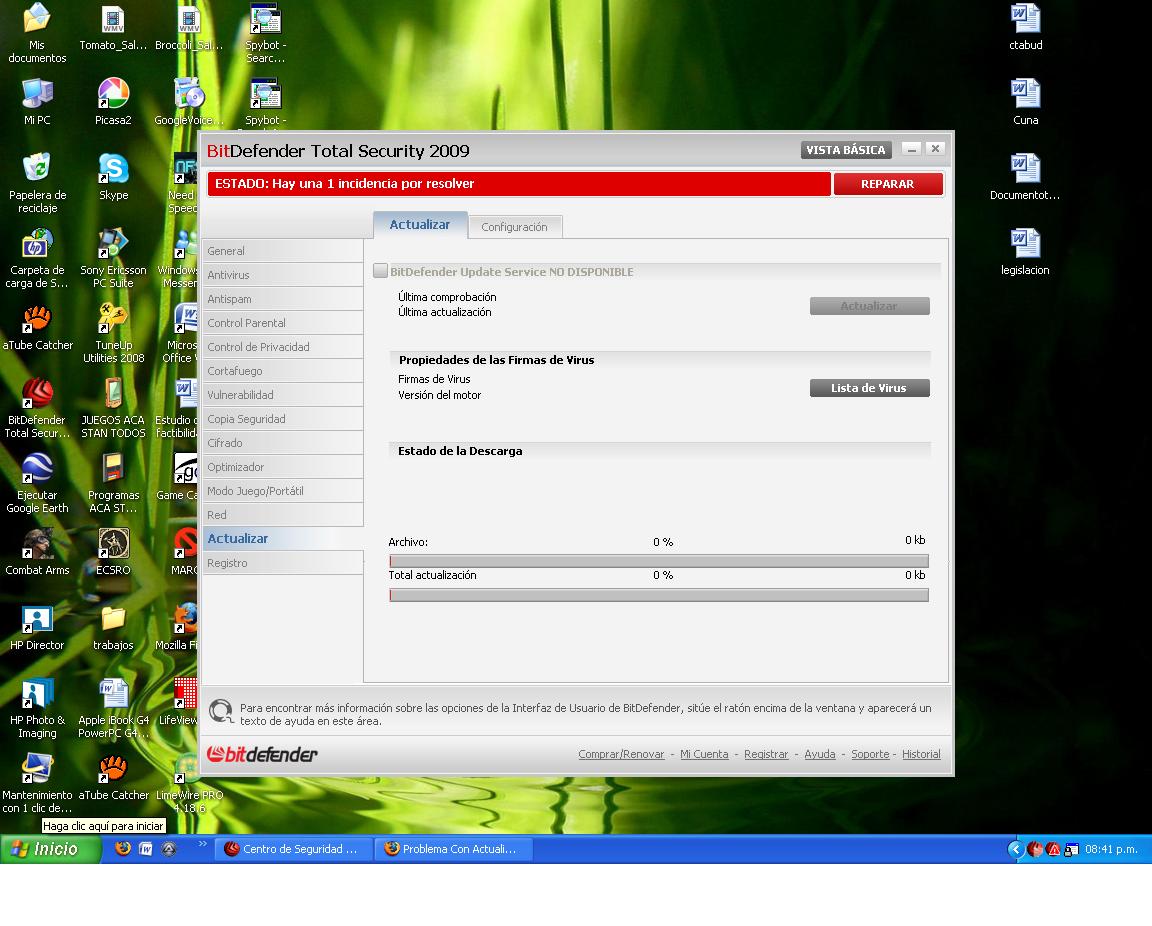Open Cortafuego section in sidebar
The image size is (1152, 926).
click(x=283, y=371)
